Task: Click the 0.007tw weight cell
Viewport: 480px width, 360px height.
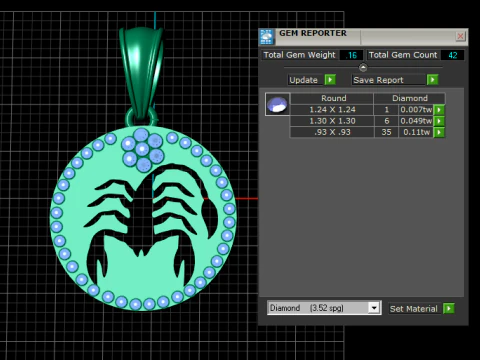Action: click(x=416, y=110)
